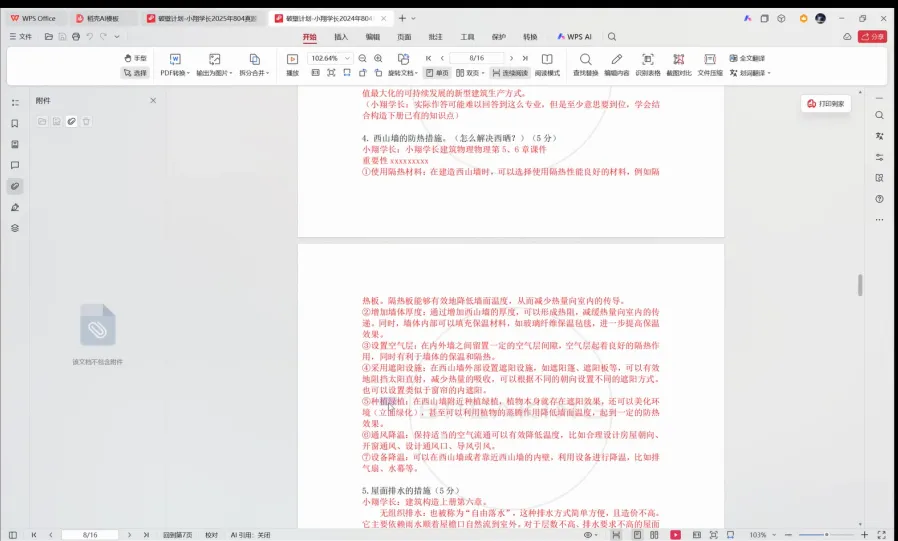Image resolution: width=898 pixels, height=541 pixels.
Task: Open 输出为图片 export as image menu
Action: point(214,65)
